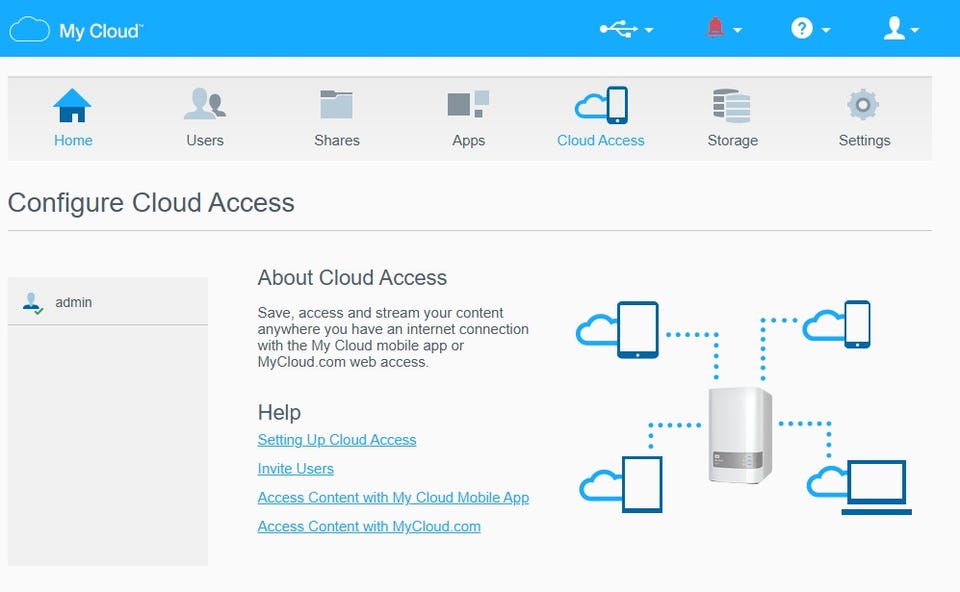Switch to the Storage tab label
Screen dimensions: 960x592
pyautogui.click(x=733, y=141)
